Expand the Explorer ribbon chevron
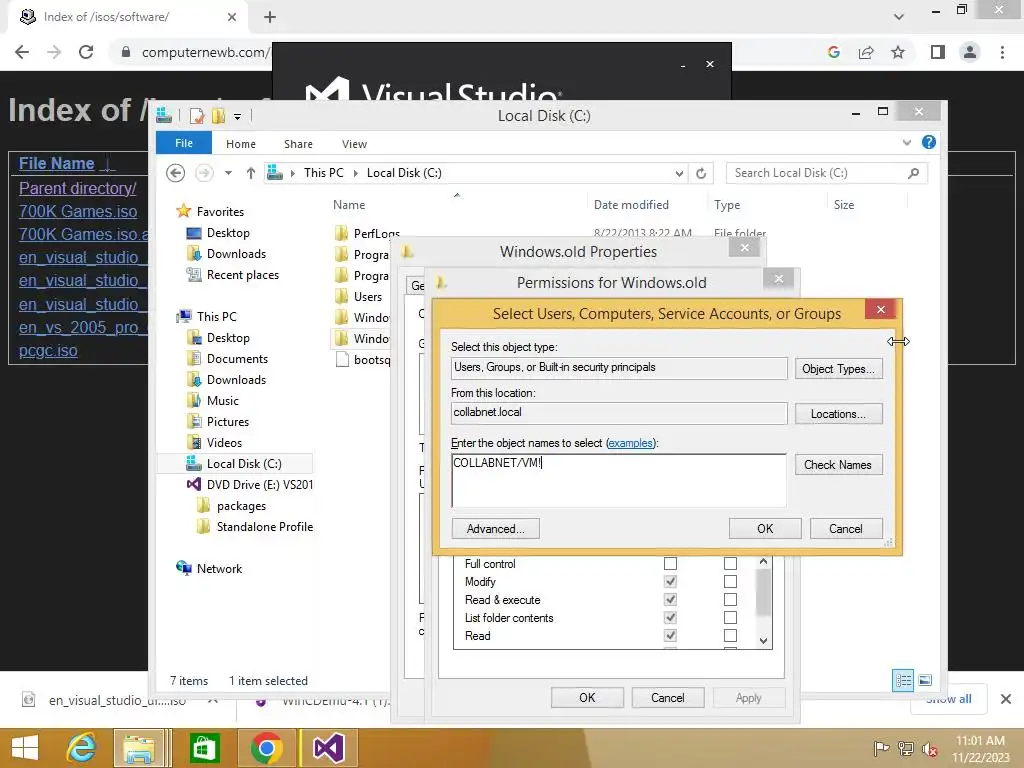1024x768 pixels. coord(906,142)
